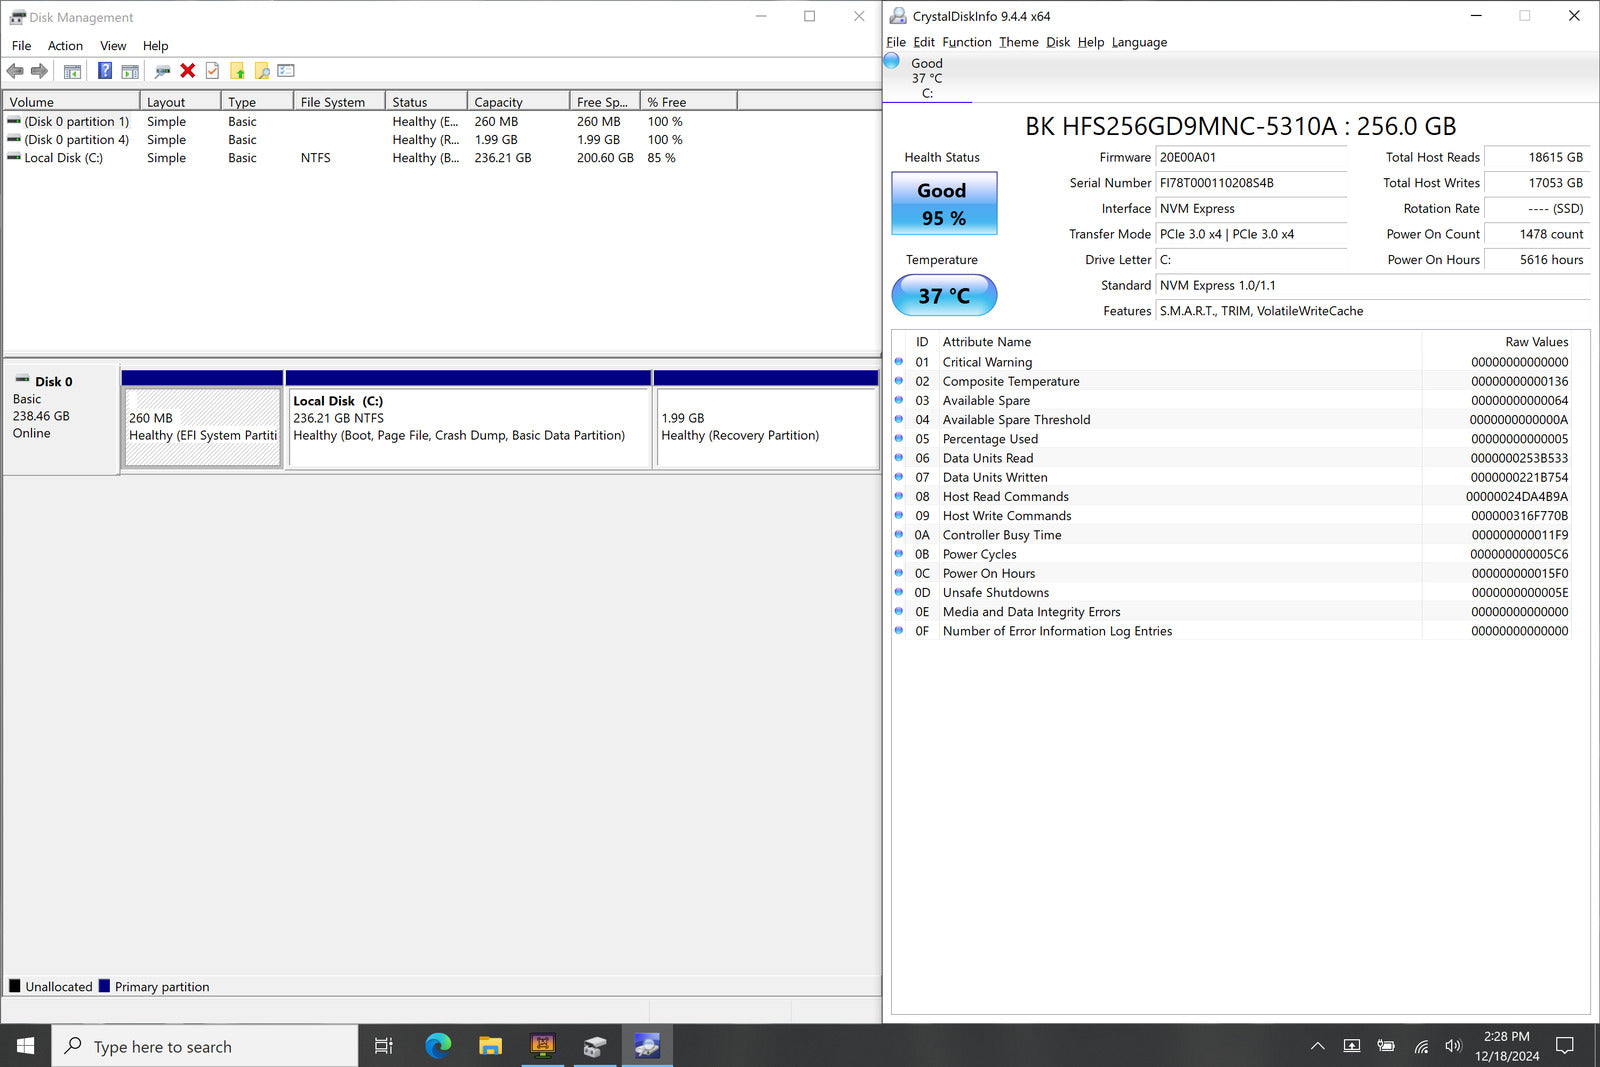Click the Status column header
Image resolution: width=1600 pixels, height=1067 pixels.
point(426,102)
